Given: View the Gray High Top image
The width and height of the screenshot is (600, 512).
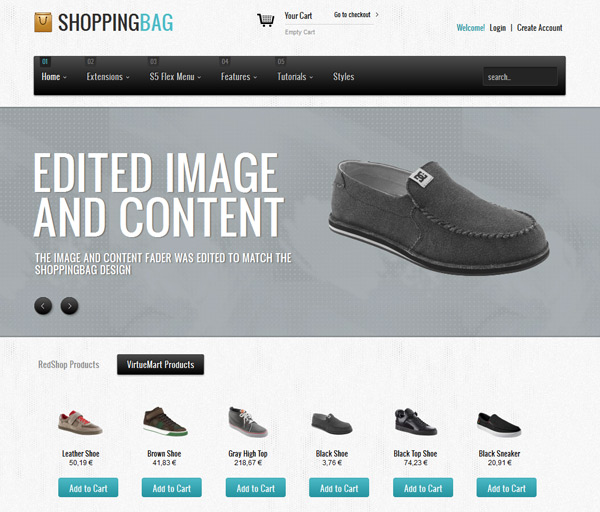Looking at the screenshot, I should click(x=248, y=422).
